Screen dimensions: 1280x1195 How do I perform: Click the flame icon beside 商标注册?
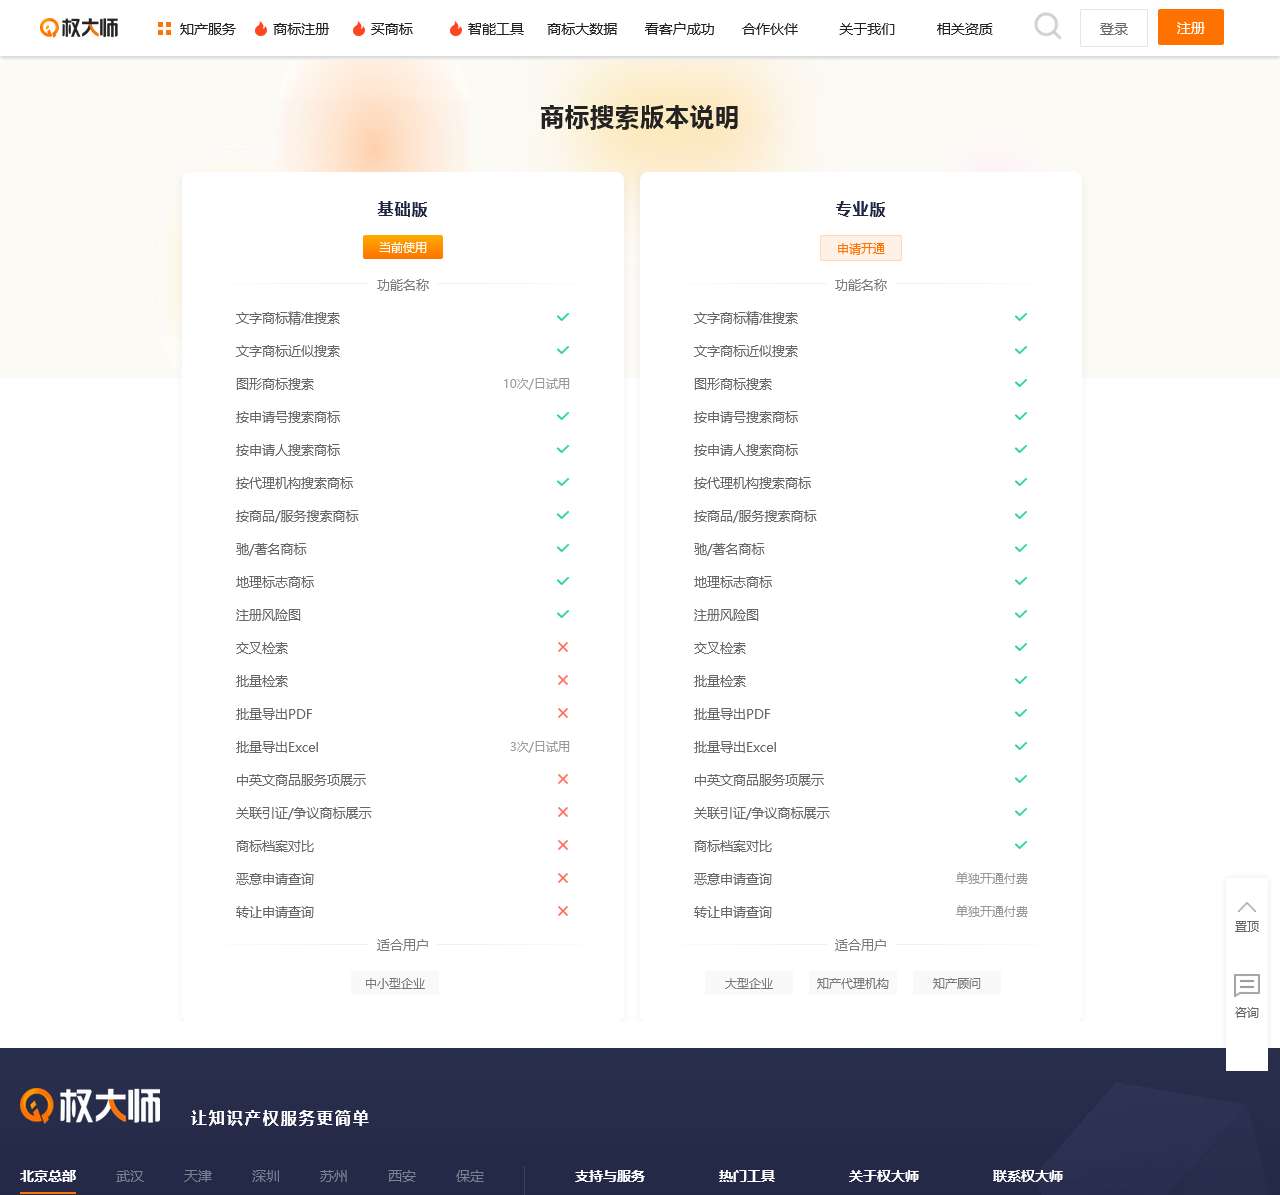[x=261, y=29]
